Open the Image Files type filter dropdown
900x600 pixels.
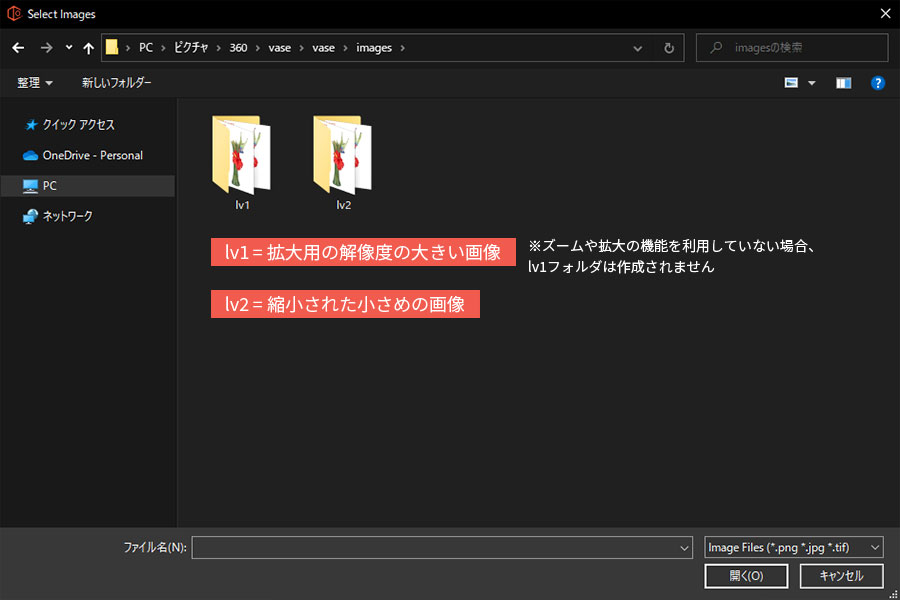click(x=793, y=547)
